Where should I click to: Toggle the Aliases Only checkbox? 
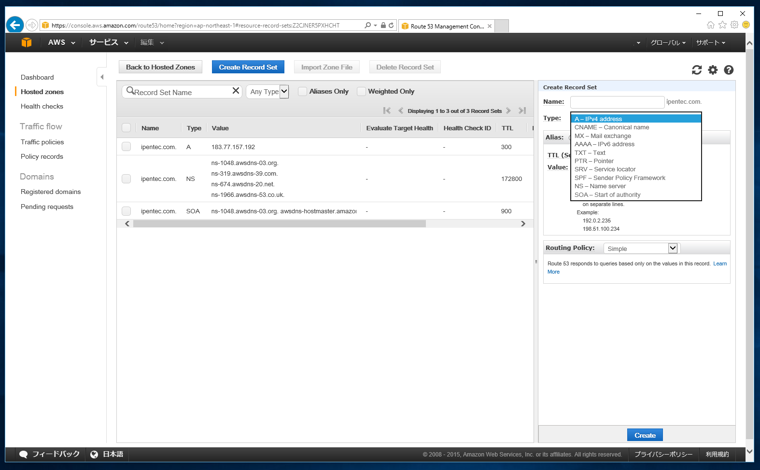[302, 91]
